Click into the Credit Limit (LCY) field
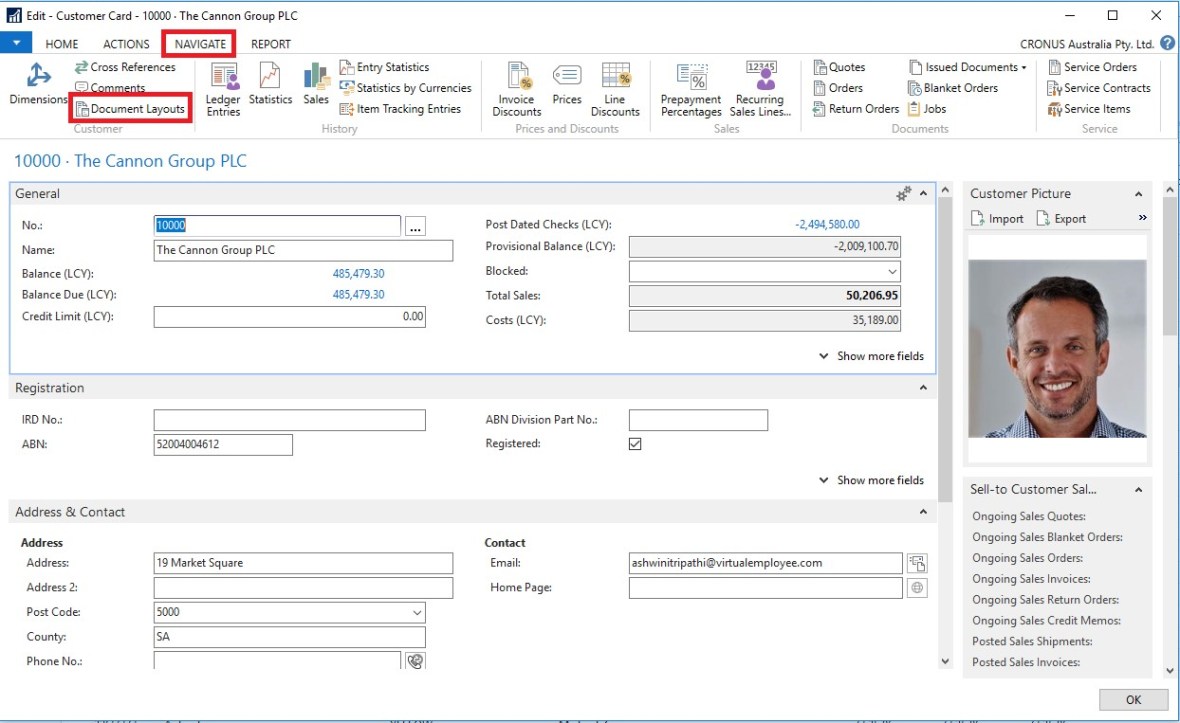This screenshot has width=1180, height=723. click(x=289, y=317)
